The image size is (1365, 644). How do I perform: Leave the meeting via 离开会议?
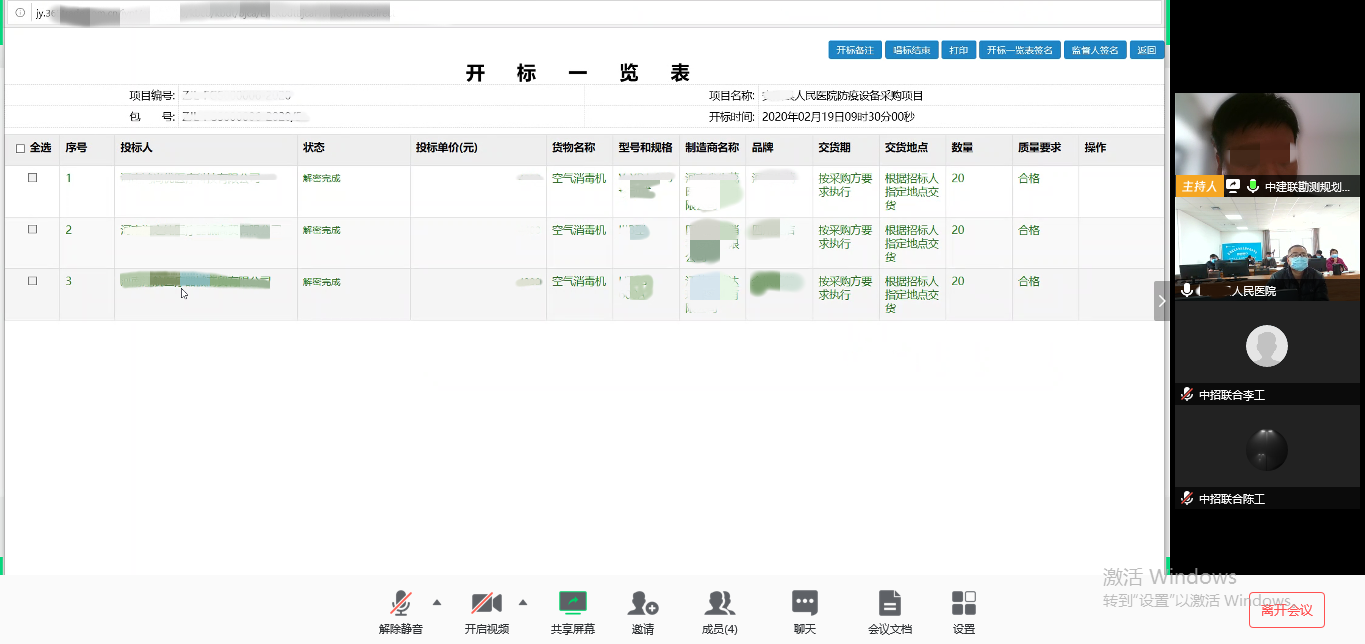tap(1286, 609)
